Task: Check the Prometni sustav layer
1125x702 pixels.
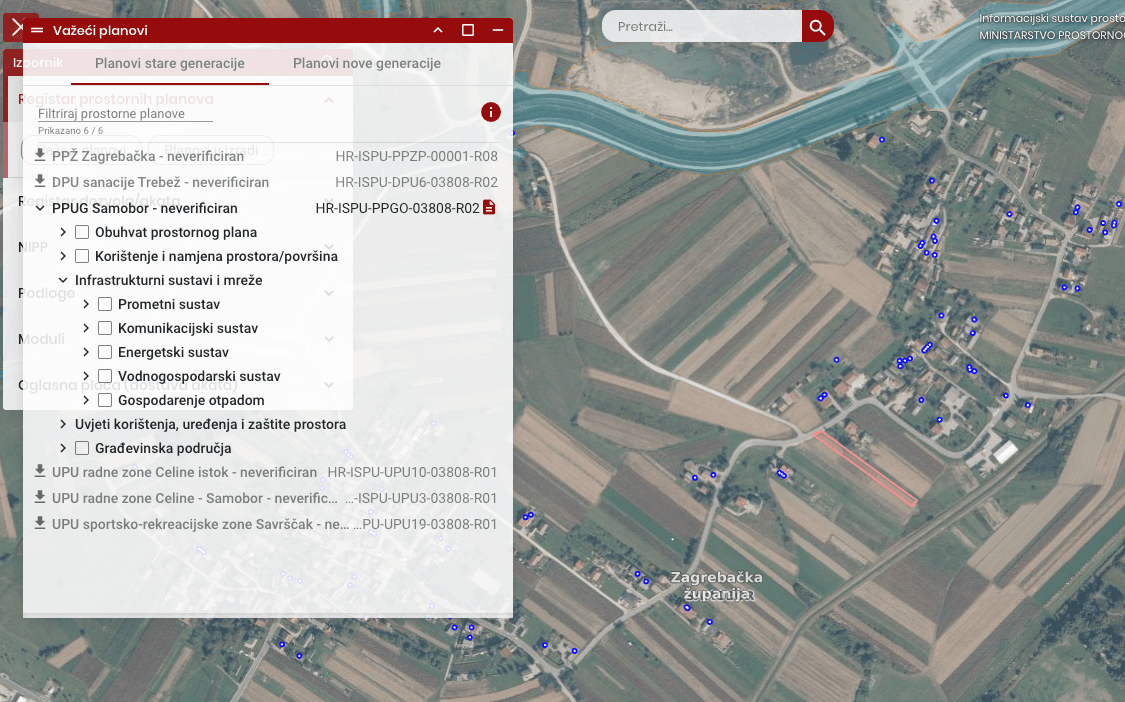Action: point(105,304)
